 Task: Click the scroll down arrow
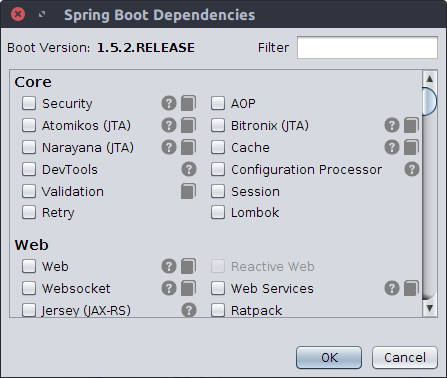[x=429, y=308]
